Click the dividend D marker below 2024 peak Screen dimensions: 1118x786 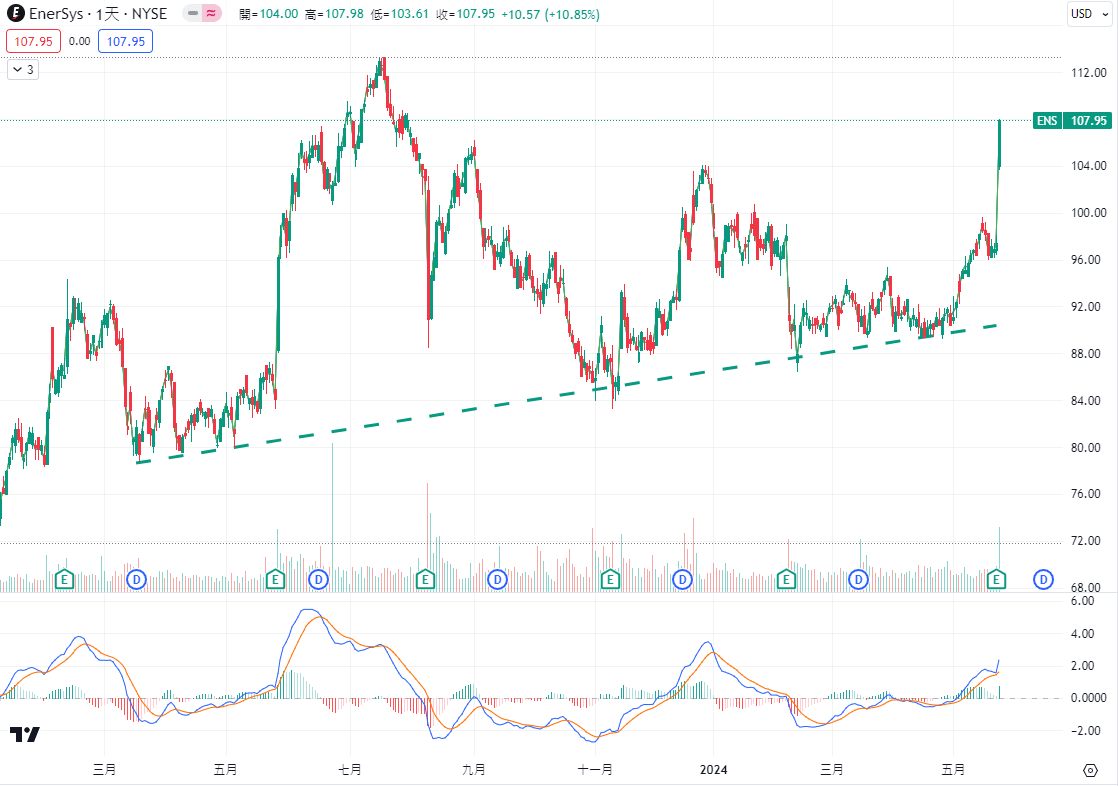click(682, 578)
